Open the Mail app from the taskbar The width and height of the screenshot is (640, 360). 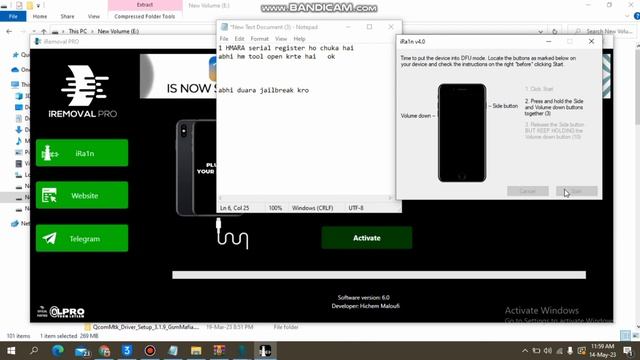pyautogui.click(x=82, y=351)
